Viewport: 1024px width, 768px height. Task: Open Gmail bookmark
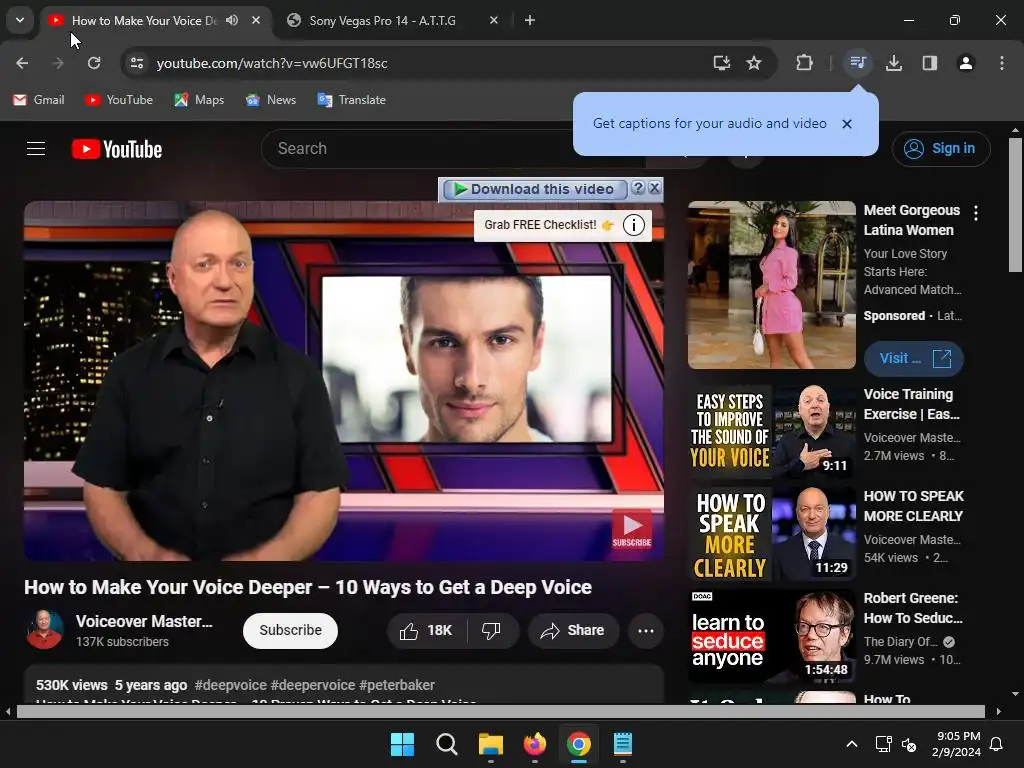pyautogui.click(x=39, y=100)
